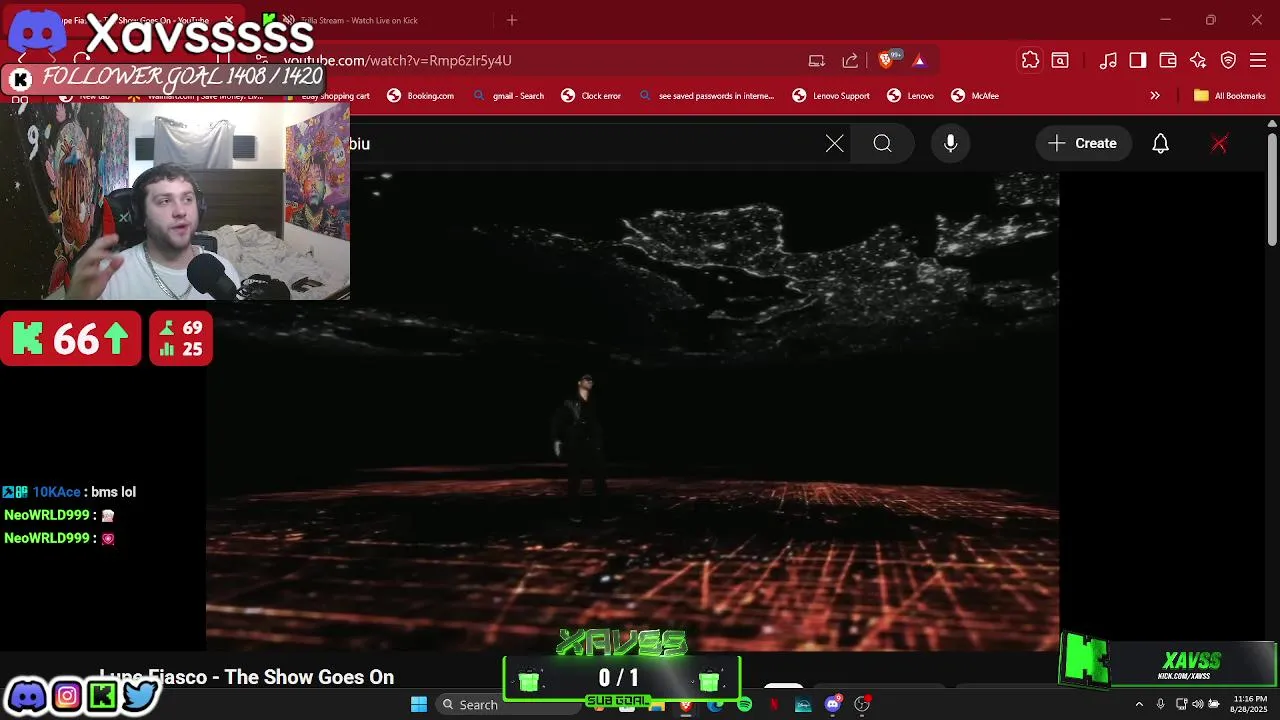1280x720 pixels.
Task: Click the microphone tray icon
Action: coord(1160,704)
